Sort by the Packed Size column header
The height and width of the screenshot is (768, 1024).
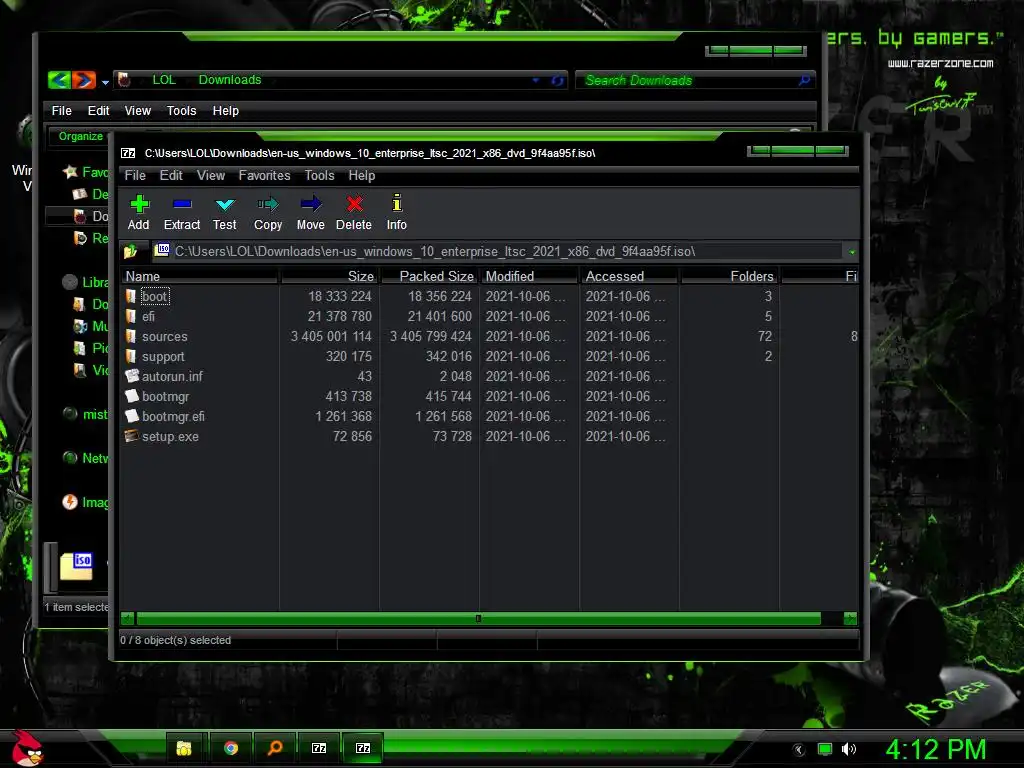(x=430, y=276)
